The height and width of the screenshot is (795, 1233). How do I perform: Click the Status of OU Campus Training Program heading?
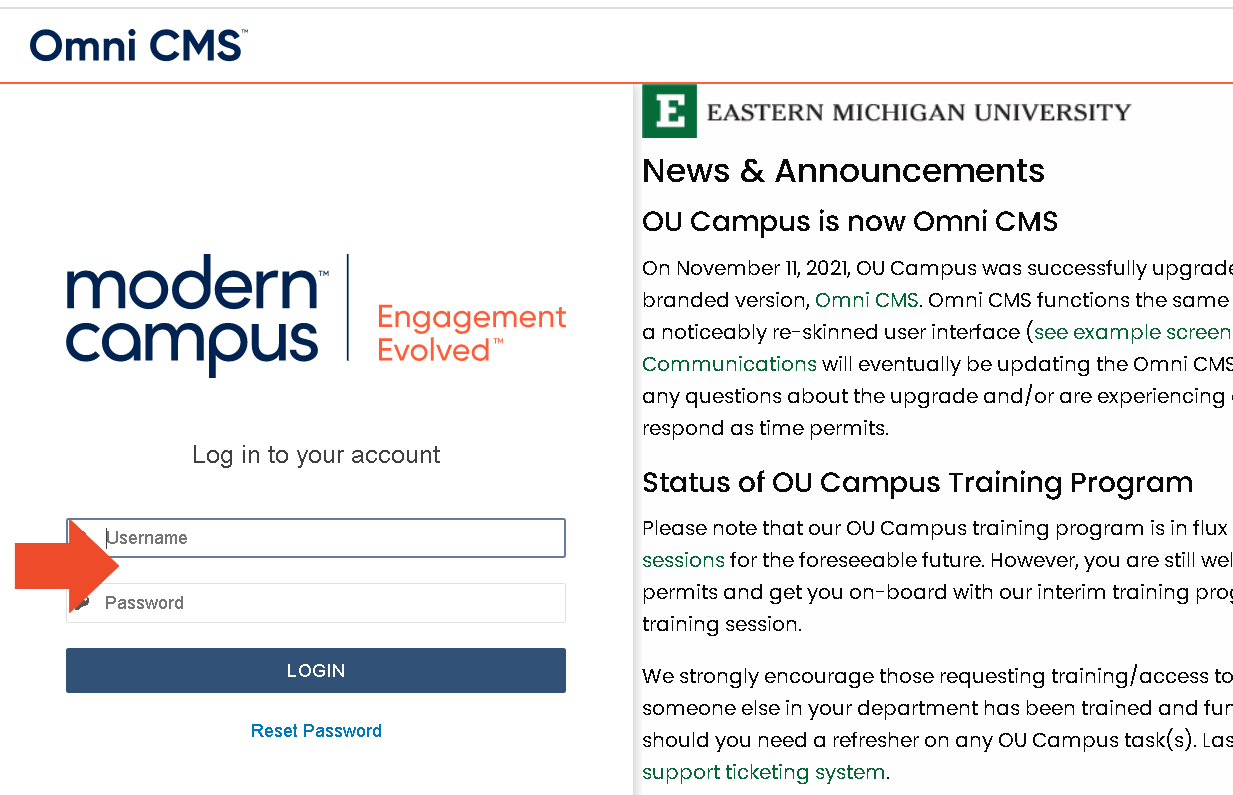[x=917, y=483]
